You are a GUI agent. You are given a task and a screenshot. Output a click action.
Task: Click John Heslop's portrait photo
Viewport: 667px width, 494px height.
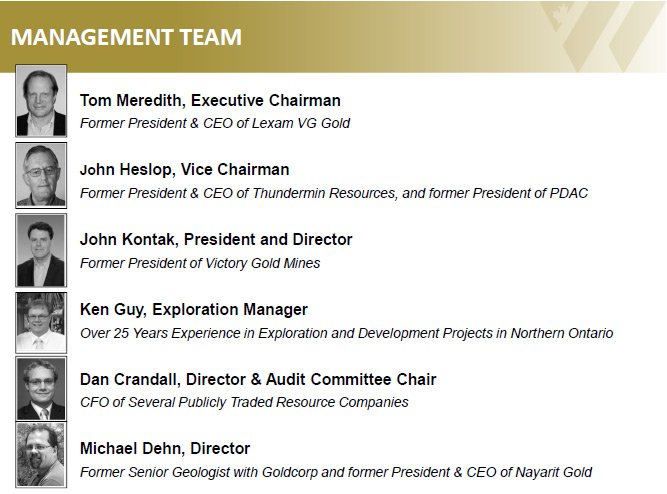click(x=41, y=175)
